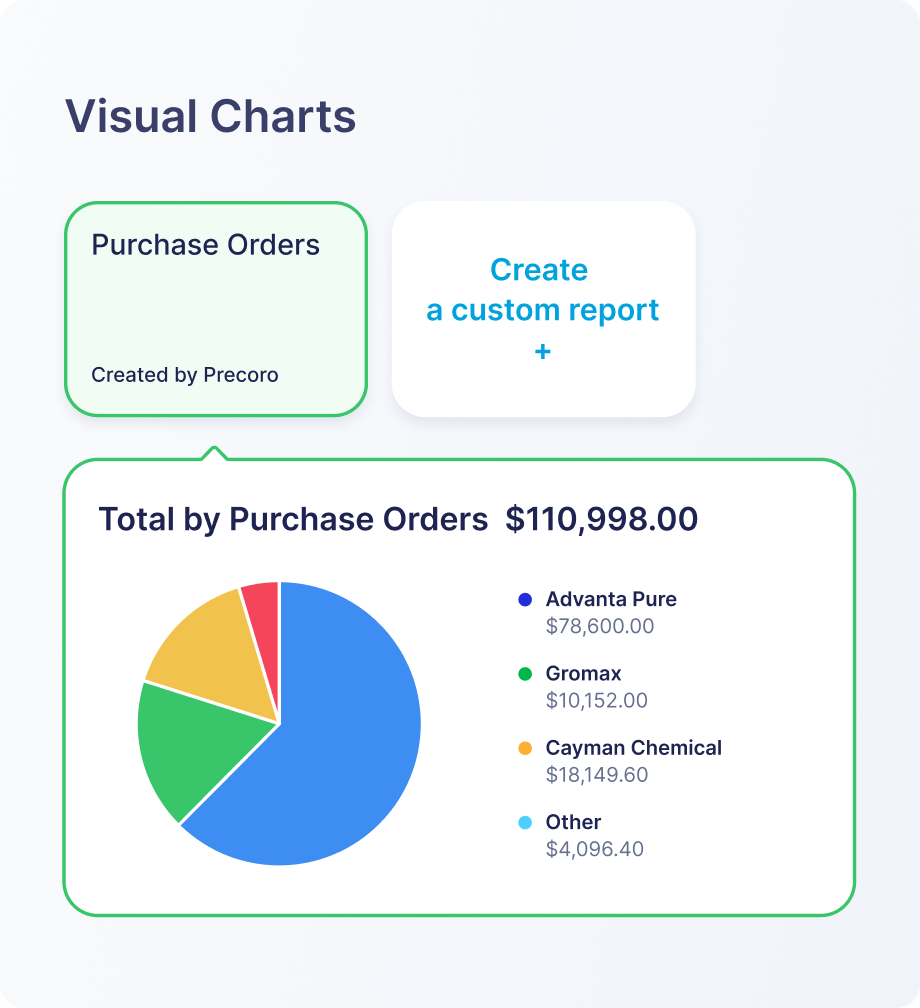The image size is (920, 1008).
Task: Click the Cayman Chemical legend label
Action: pyautogui.click(x=633, y=748)
